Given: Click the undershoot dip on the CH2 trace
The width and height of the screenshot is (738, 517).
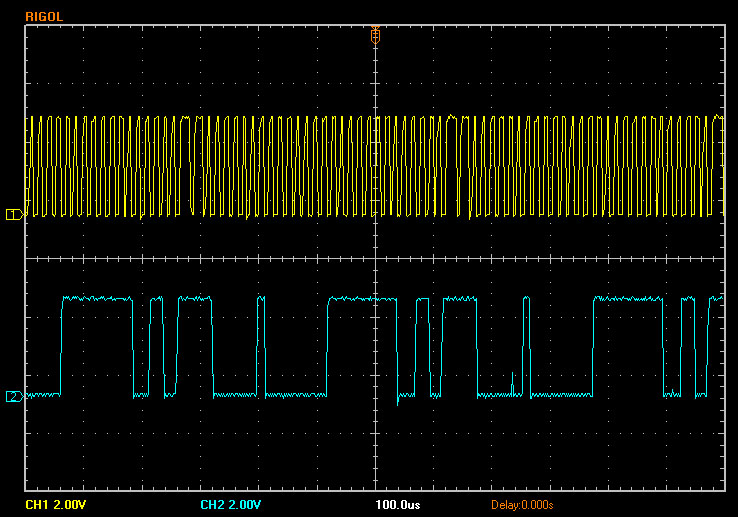Looking at the screenshot, I should click(398, 401).
